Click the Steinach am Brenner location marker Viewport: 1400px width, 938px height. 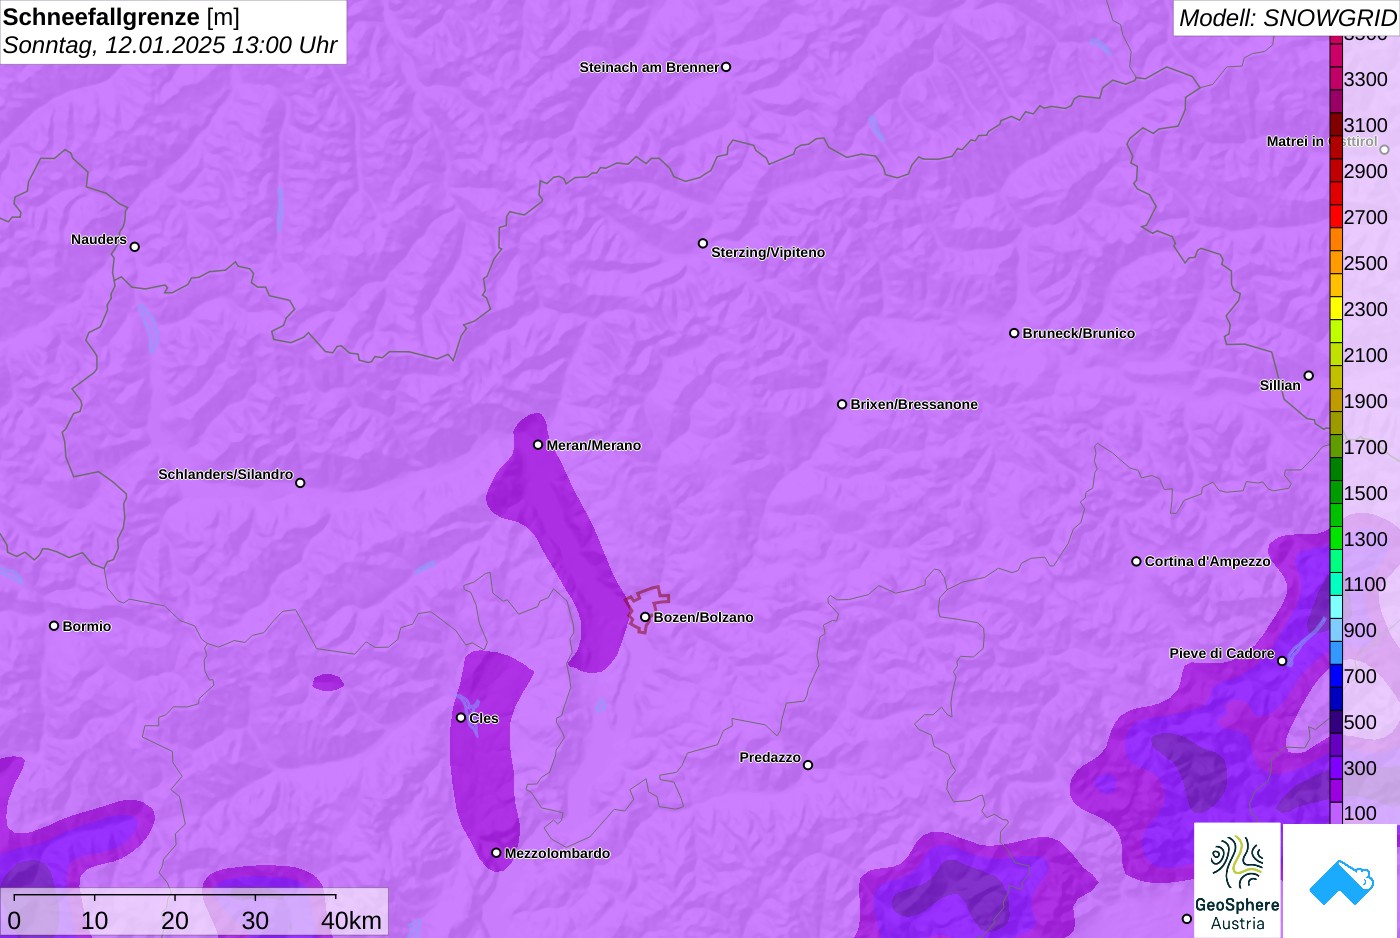point(726,67)
